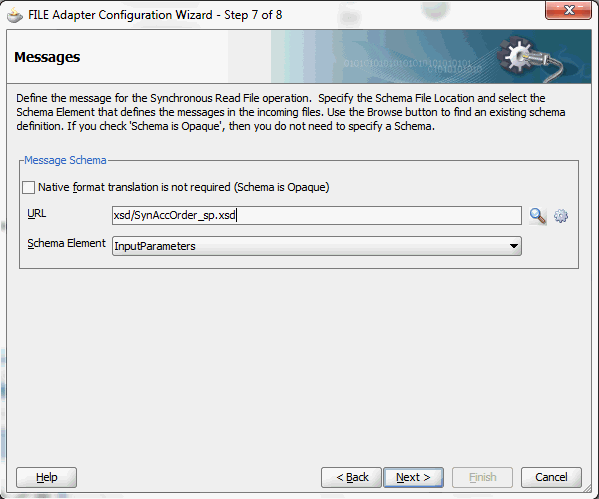The height and width of the screenshot is (499, 599).
Task: Open the Help button
Action: tap(46, 477)
